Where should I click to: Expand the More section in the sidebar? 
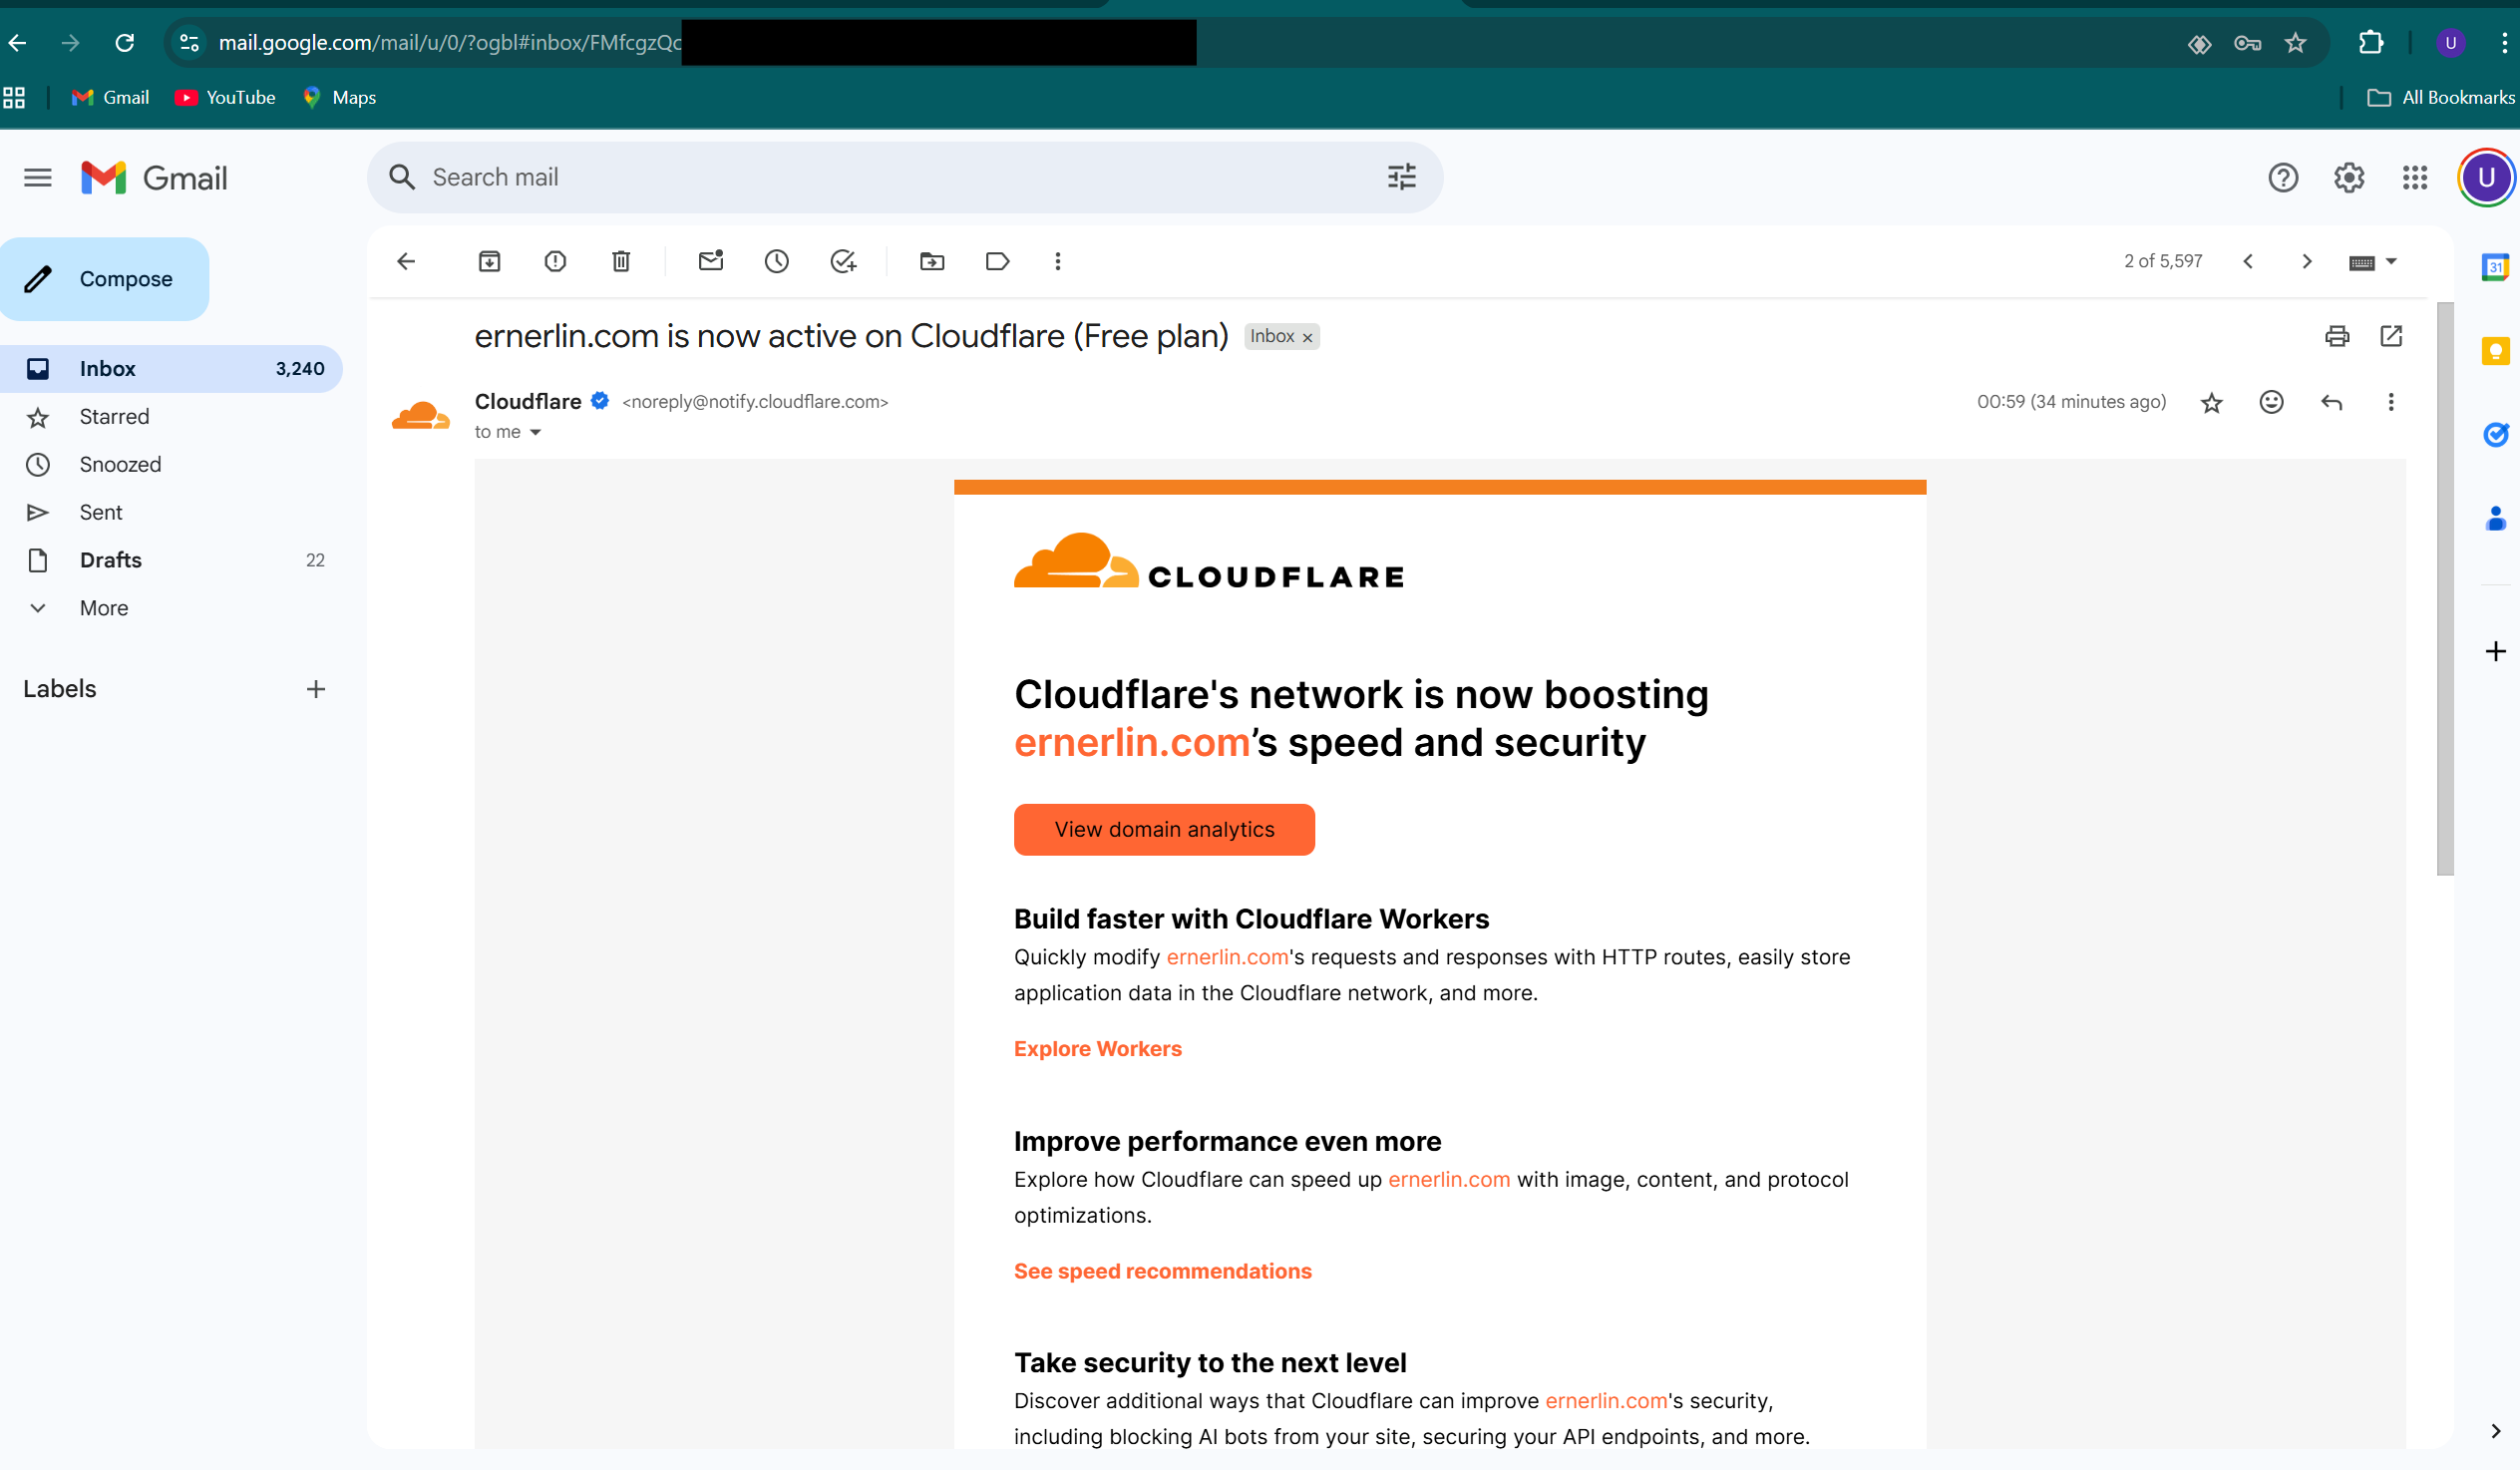pyautogui.click(x=104, y=607)
